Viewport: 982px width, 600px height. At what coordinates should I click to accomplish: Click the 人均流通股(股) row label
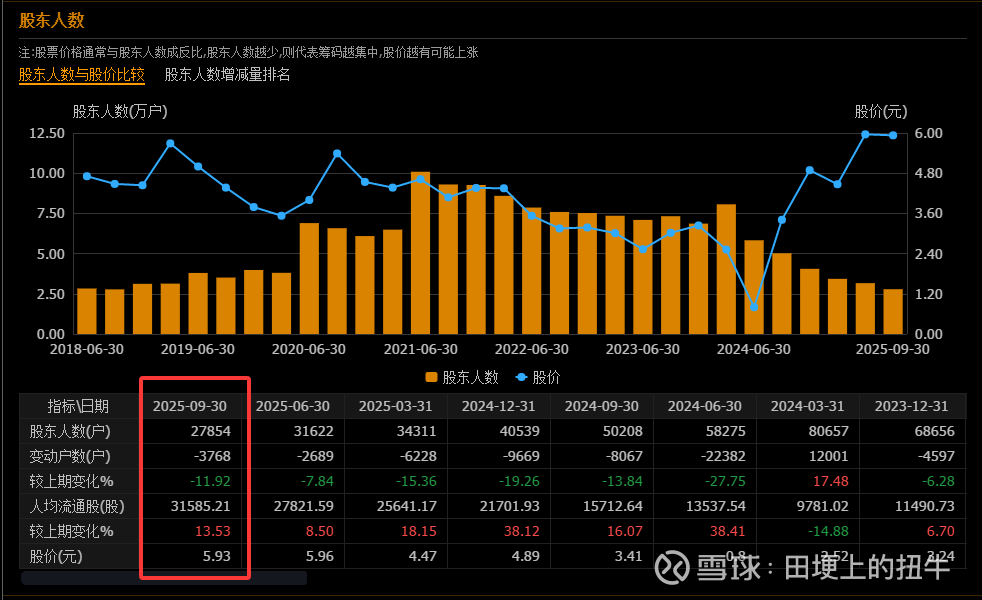tap(76, 506)
